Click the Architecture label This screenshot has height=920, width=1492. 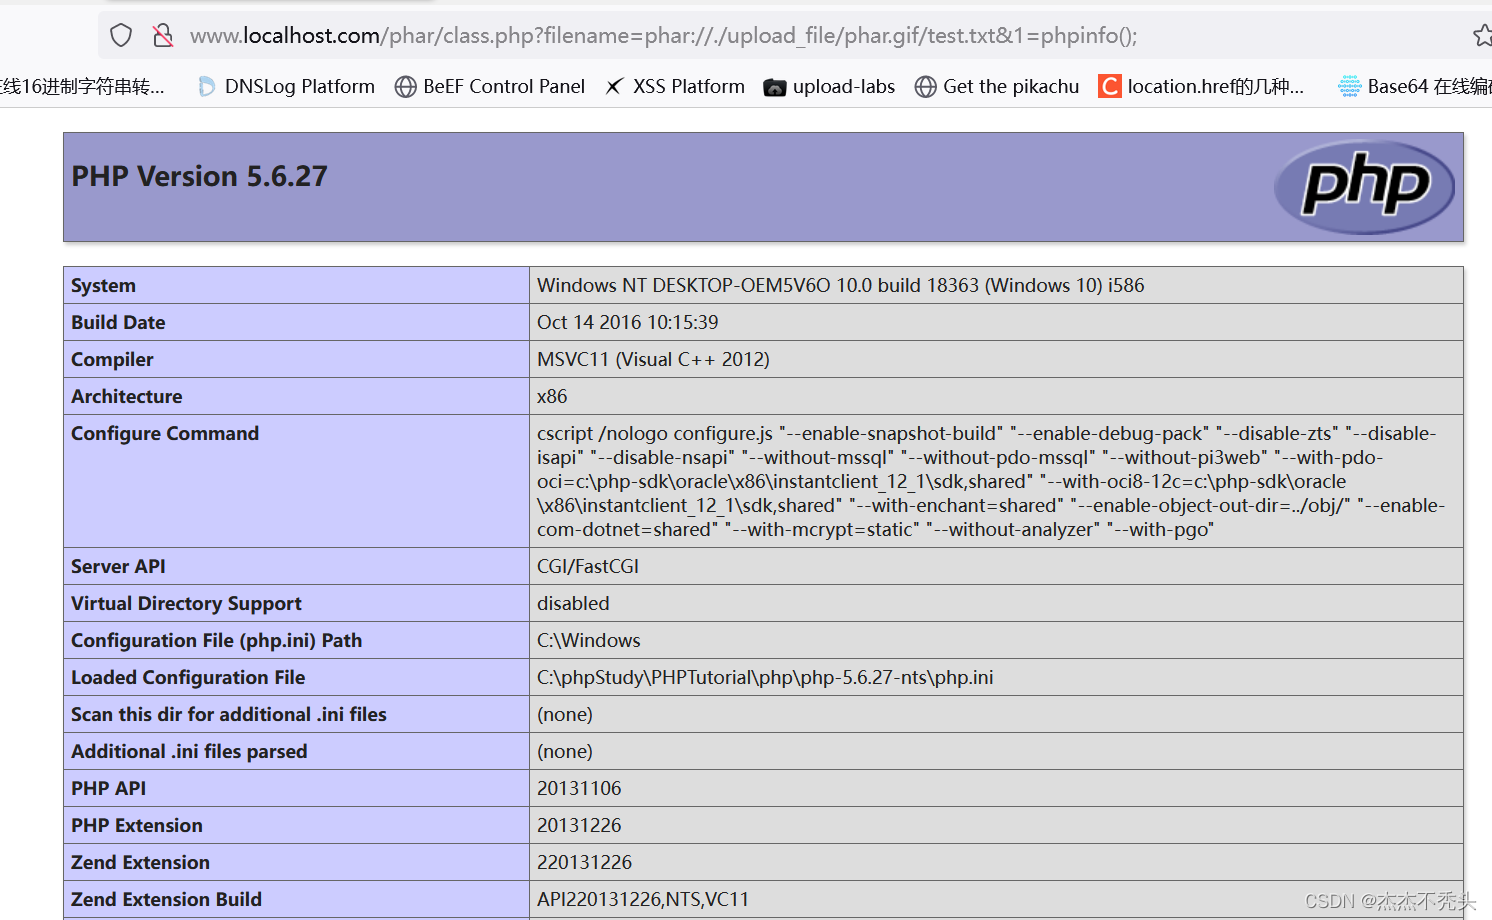point(126,397)
